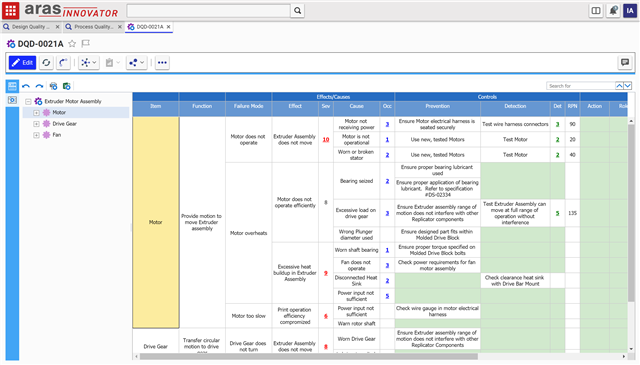Go to previous search result arrow
Image resolution: width=640 pixels, height=365 pixels.
point(619,86)
